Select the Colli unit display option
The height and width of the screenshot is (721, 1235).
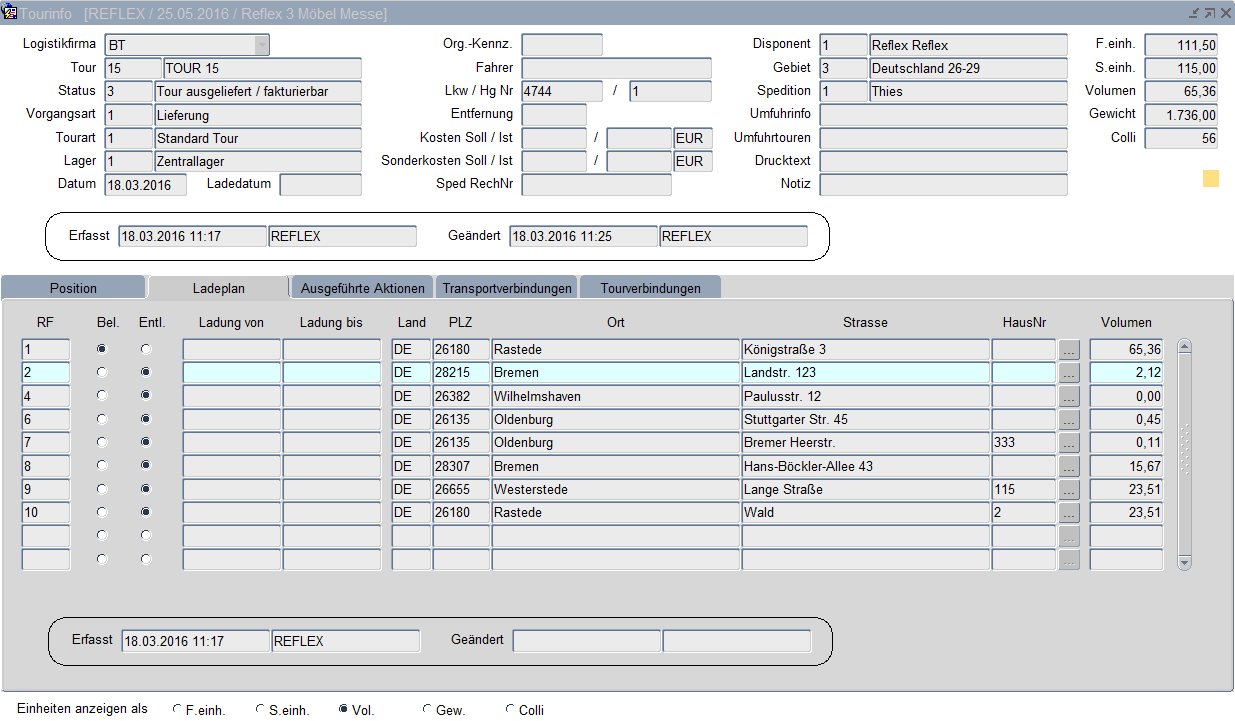(510, 710)
